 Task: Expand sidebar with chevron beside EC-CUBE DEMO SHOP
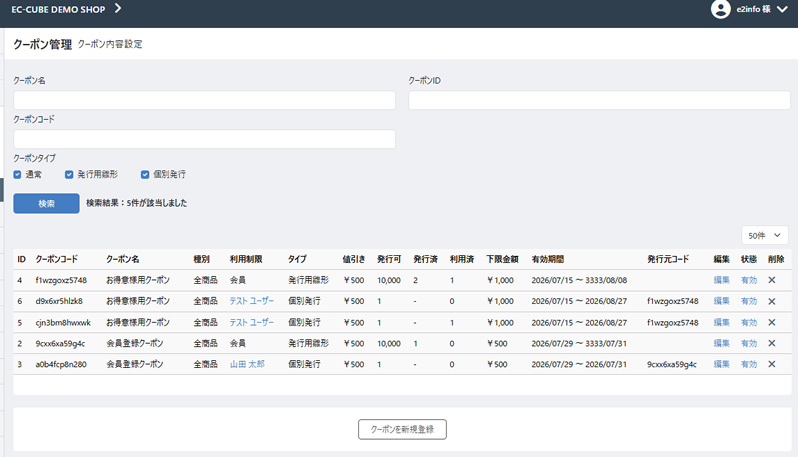pyautogui.click(x=118, y=8)
